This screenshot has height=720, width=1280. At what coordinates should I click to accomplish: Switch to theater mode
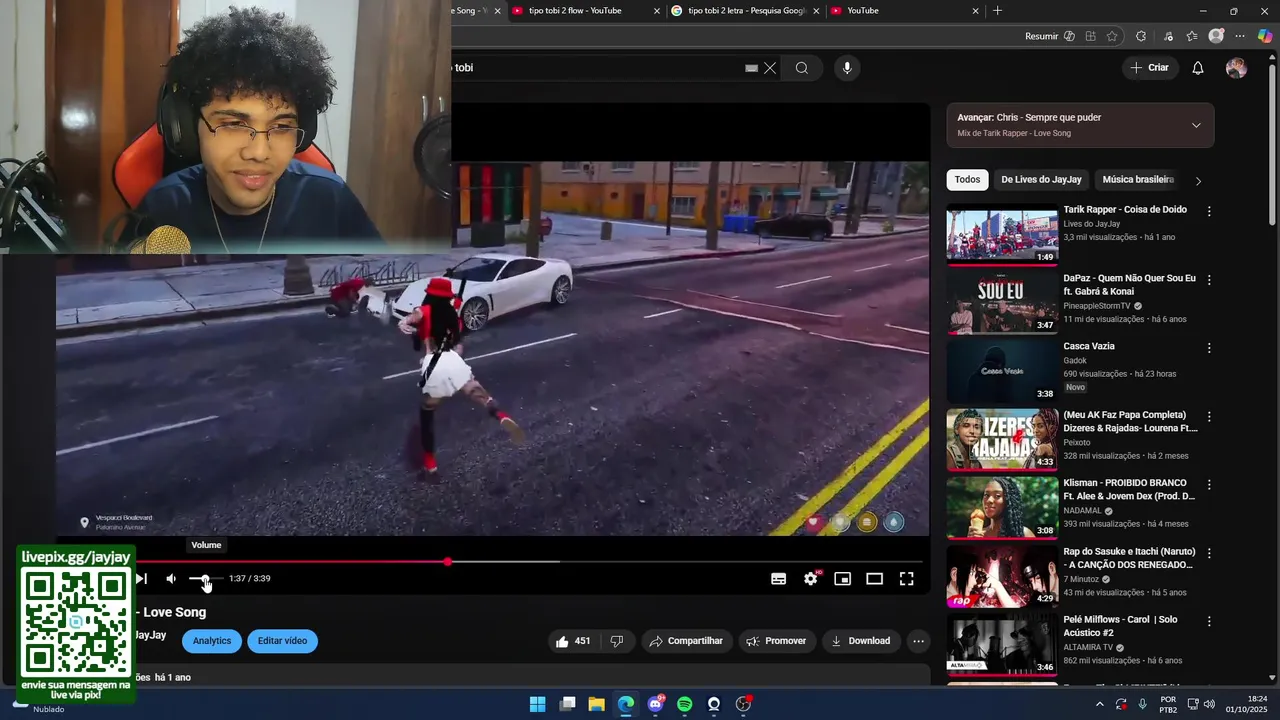(874, 578)
